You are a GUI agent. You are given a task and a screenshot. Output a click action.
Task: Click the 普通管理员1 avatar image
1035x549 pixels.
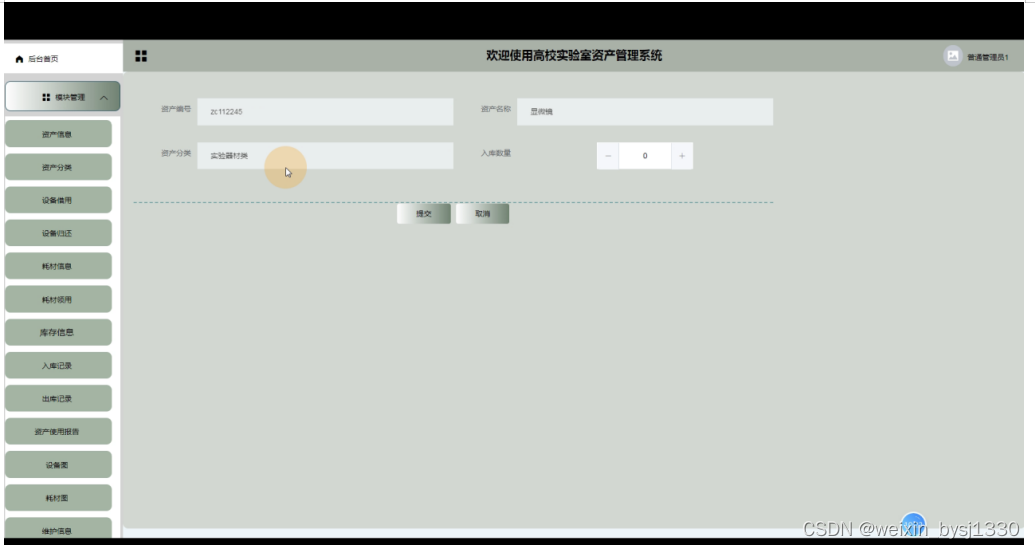(952, 56)
